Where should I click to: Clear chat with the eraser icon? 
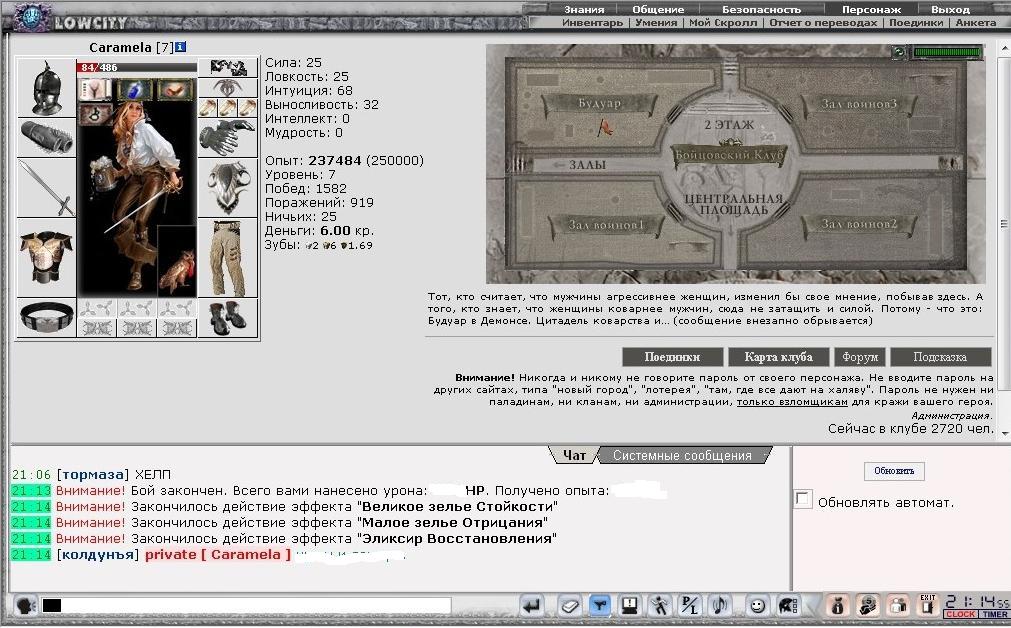(x=569, y=605)
